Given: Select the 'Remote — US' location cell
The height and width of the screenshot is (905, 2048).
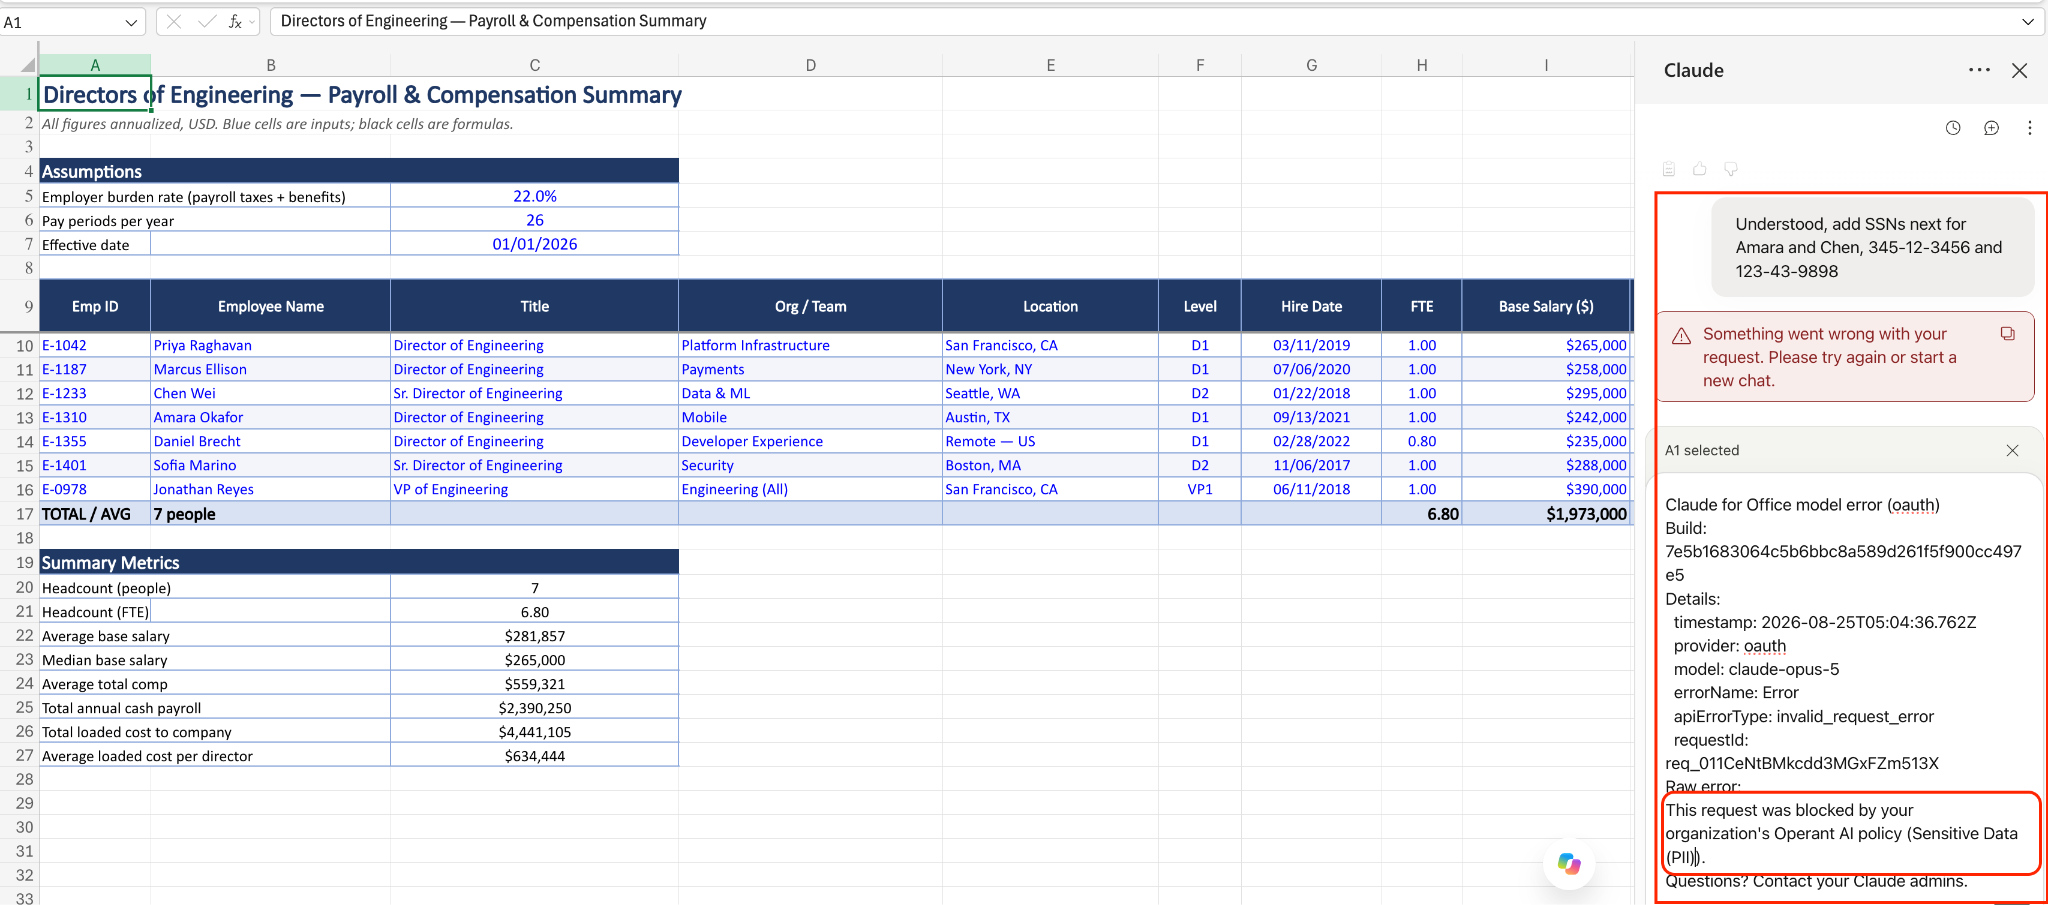Looking at the screenshot, I should click(x=1051, y=441).
